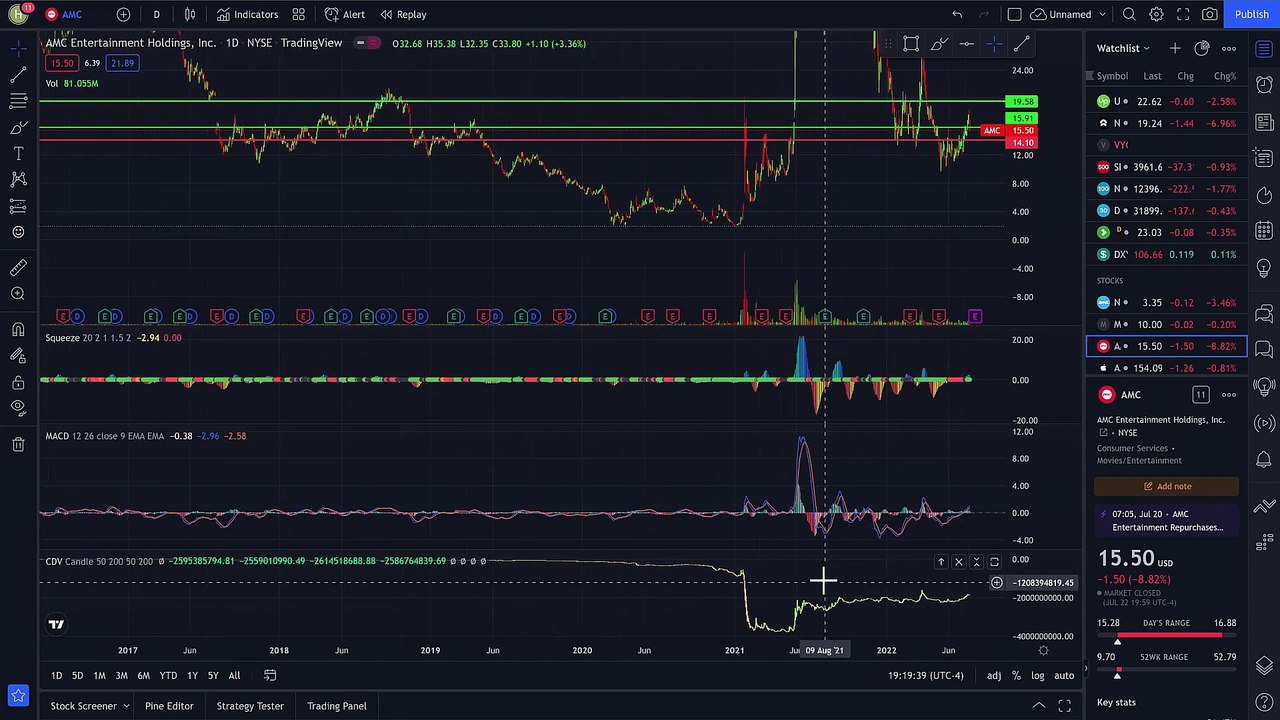Viewport: 1280px width, 720px height.
Task: Activate the zoom in tool
Action: [x=18, y=294]
